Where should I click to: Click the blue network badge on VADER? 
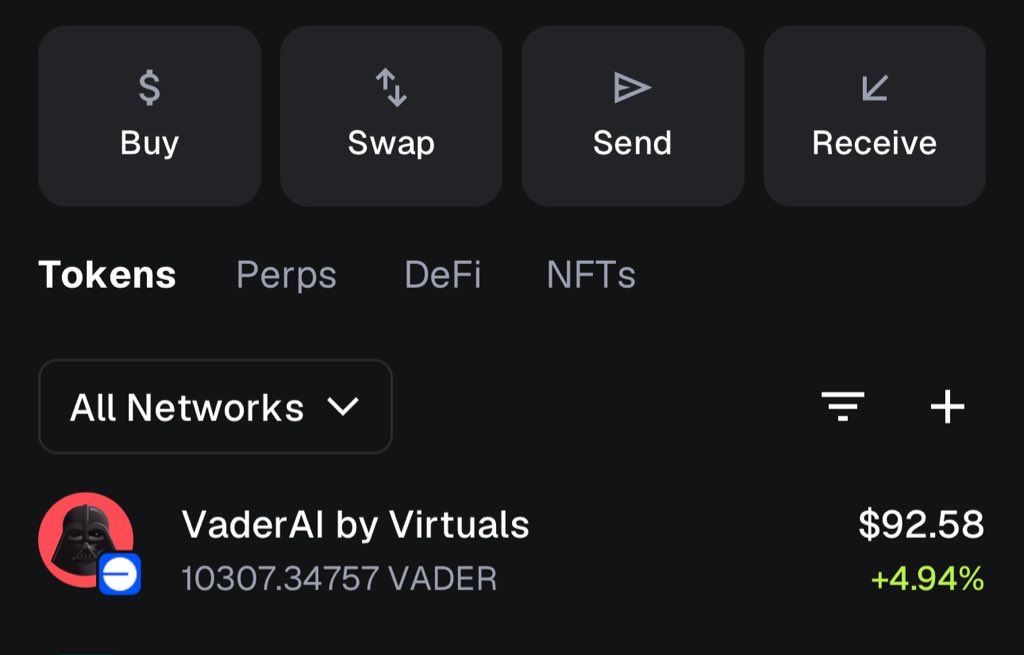[120, 575]
